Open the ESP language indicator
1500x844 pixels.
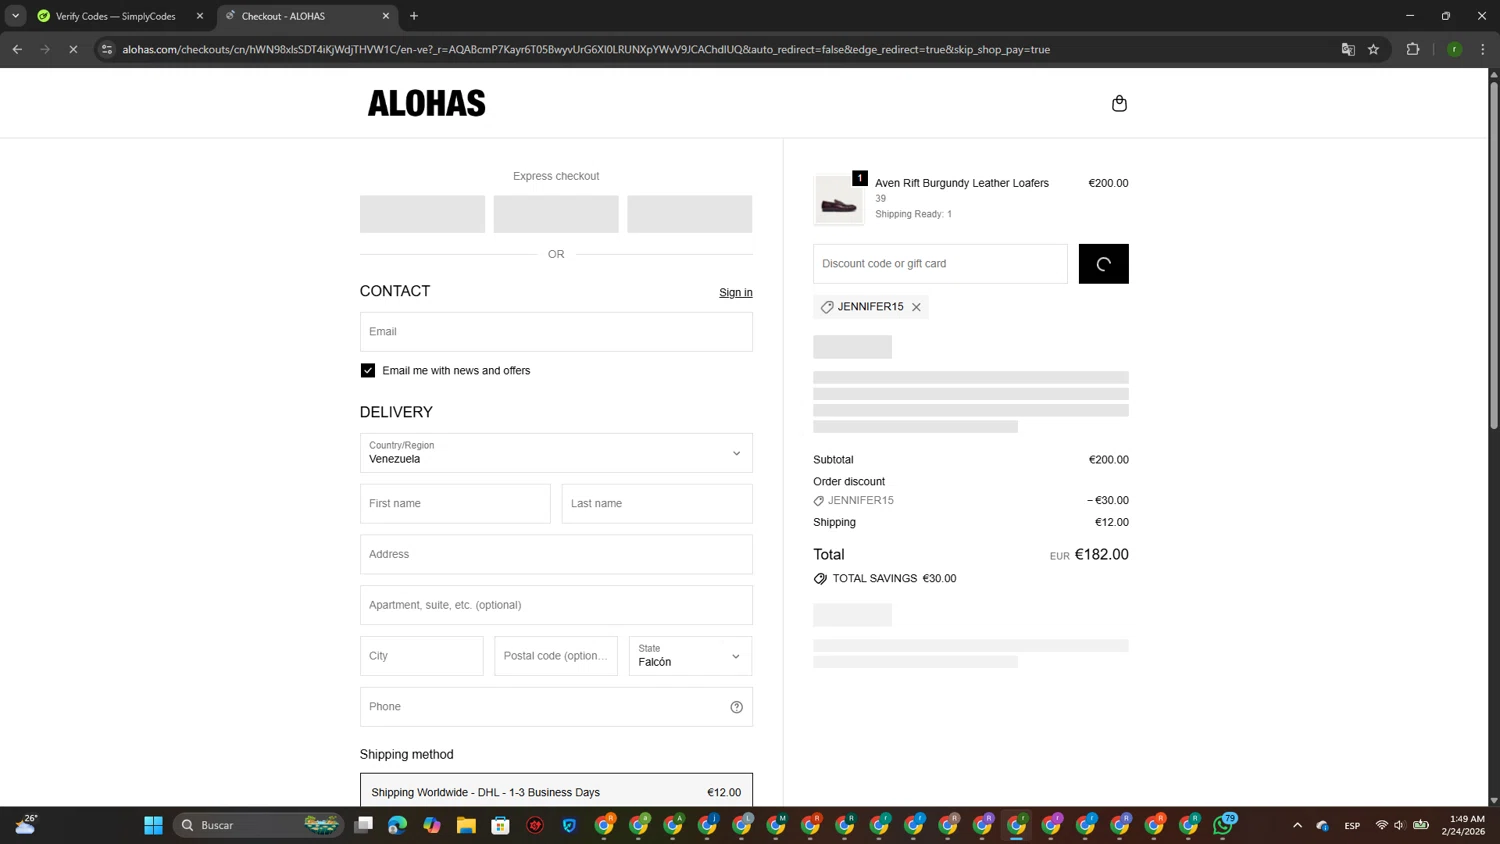tap(1352, 825)
